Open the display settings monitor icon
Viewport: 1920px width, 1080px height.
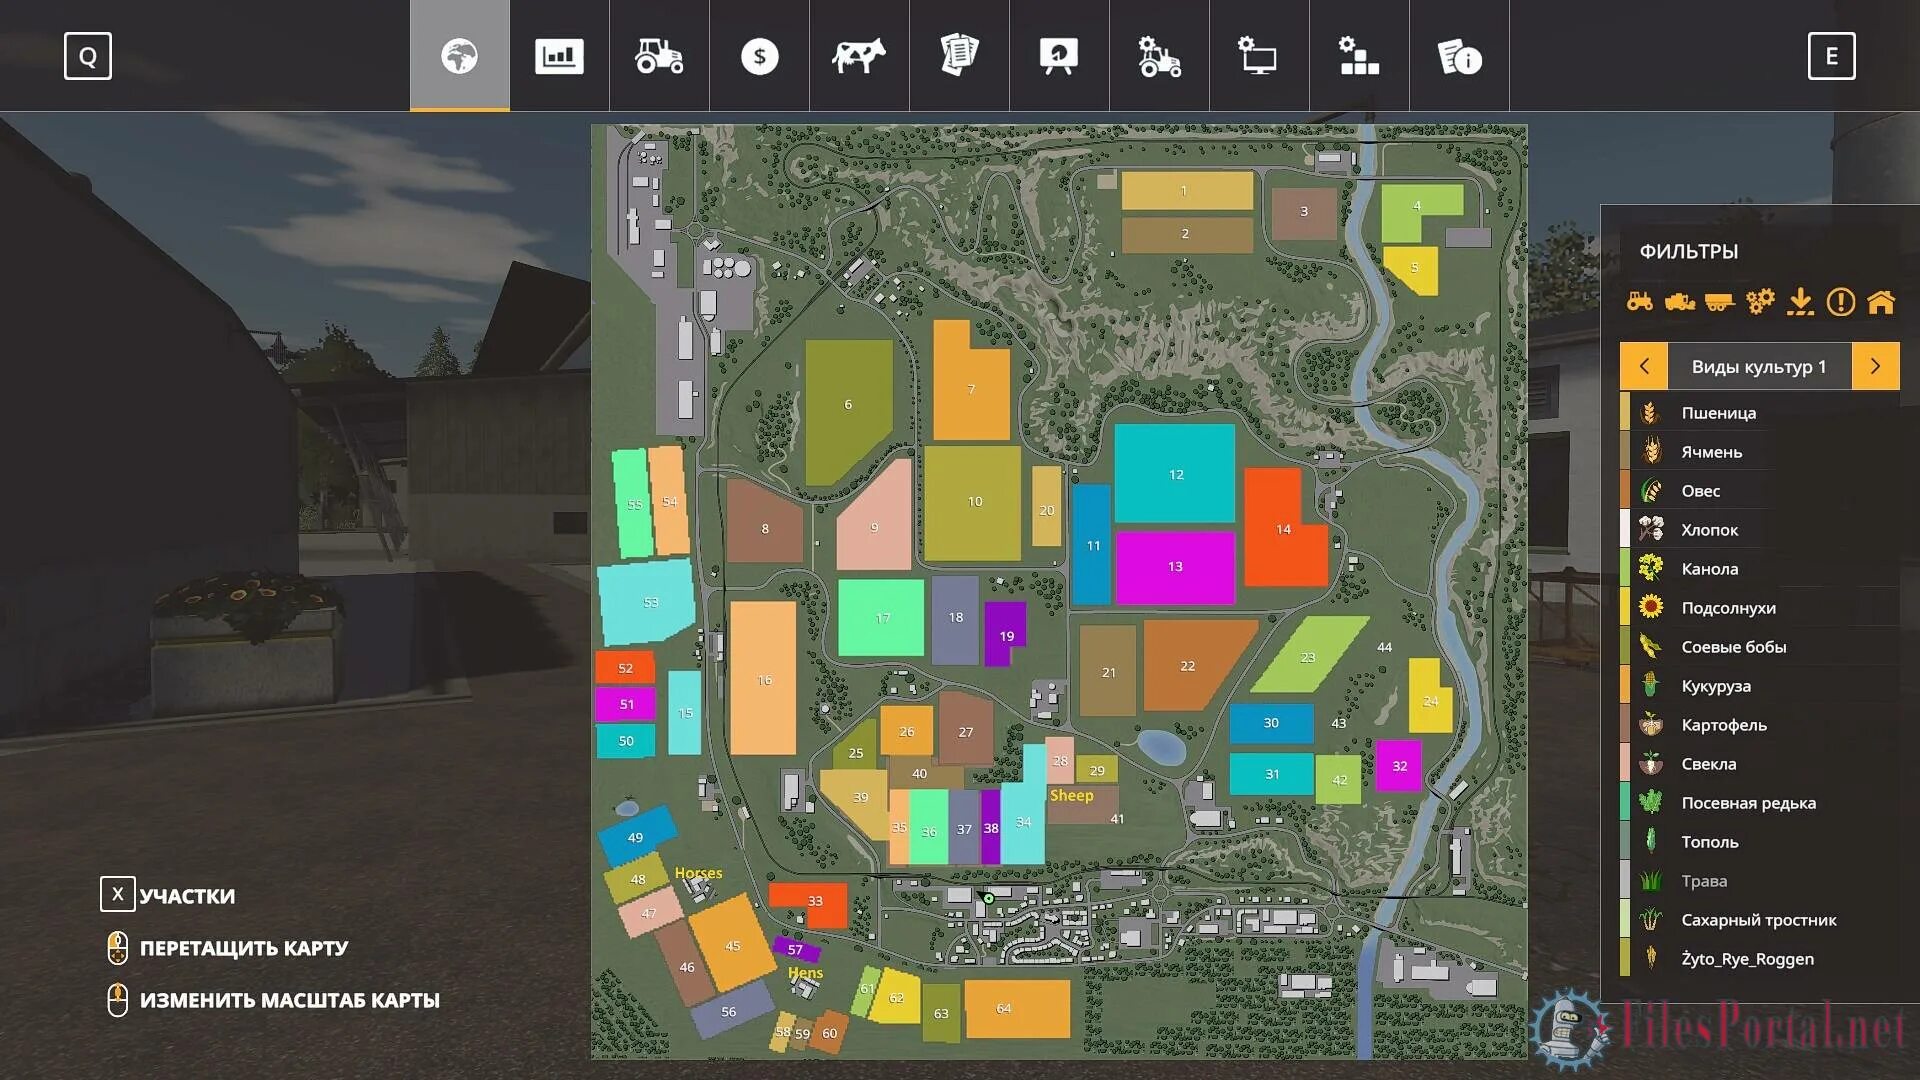click(x=1259, y=56)
